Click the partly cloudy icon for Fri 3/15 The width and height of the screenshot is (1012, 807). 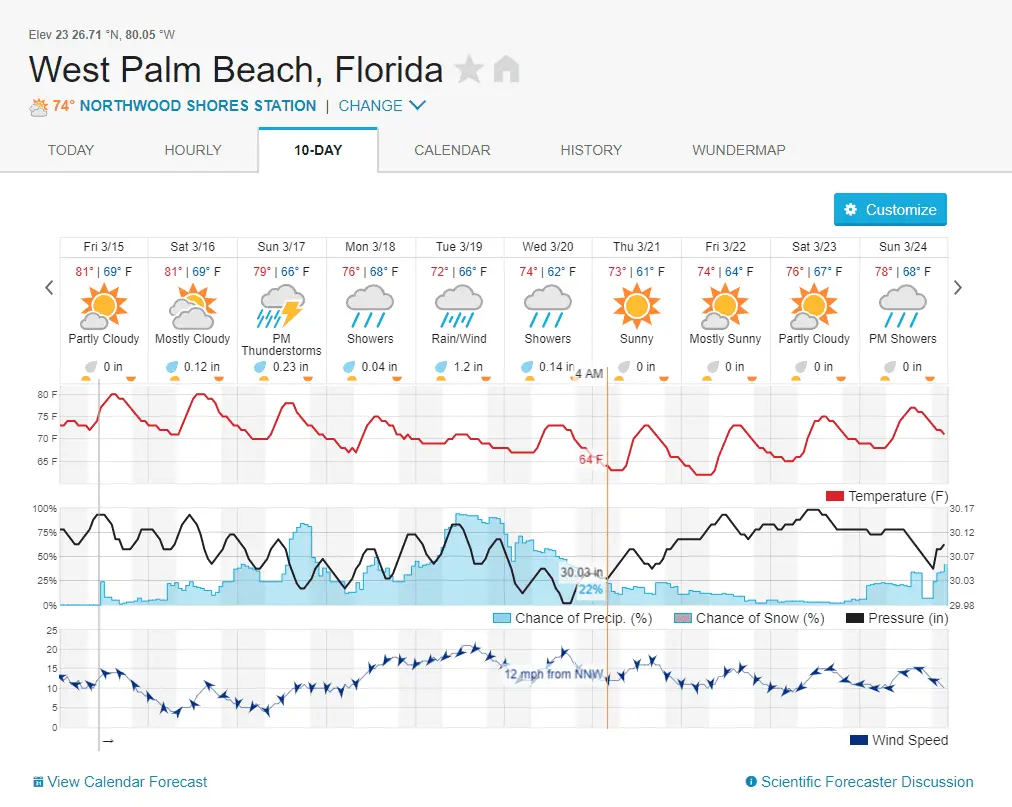(x=104, y=305)
